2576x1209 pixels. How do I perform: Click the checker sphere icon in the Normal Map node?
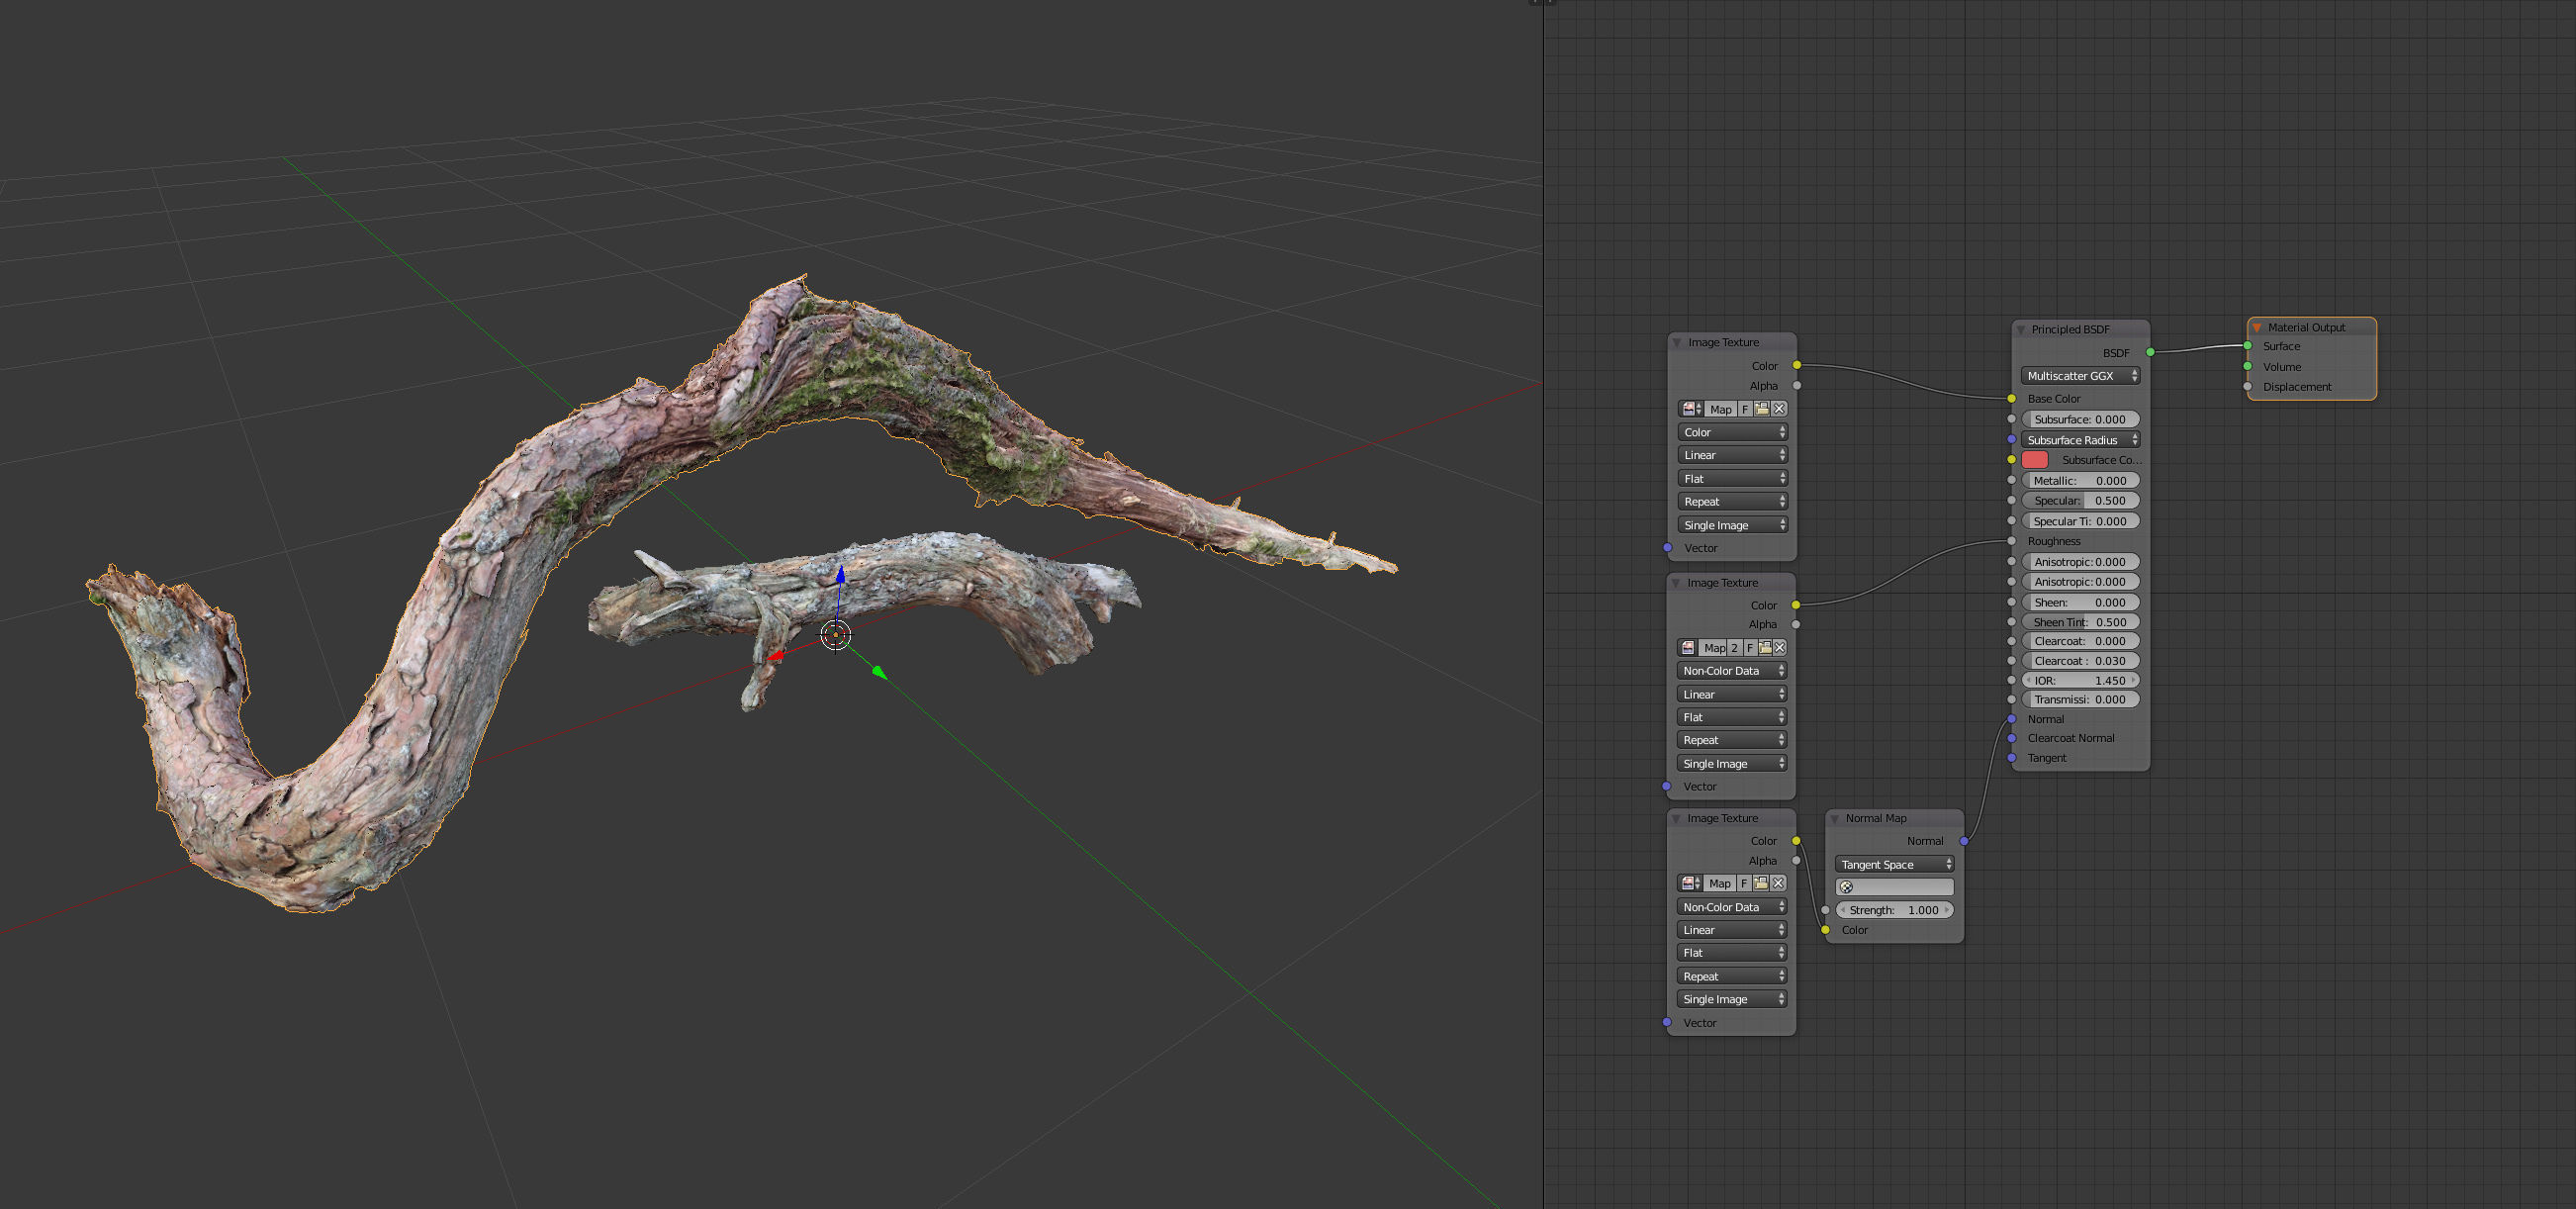coord(1846,886)
